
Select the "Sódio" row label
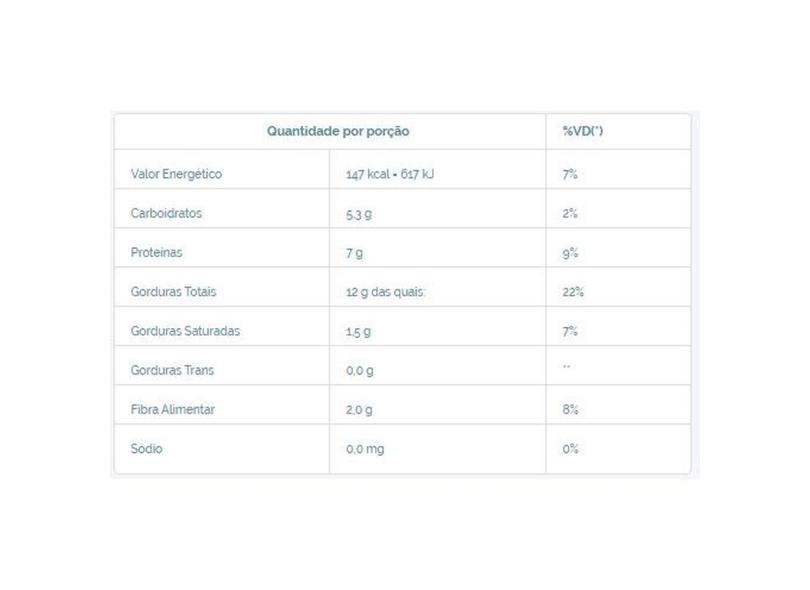(146, 449)
